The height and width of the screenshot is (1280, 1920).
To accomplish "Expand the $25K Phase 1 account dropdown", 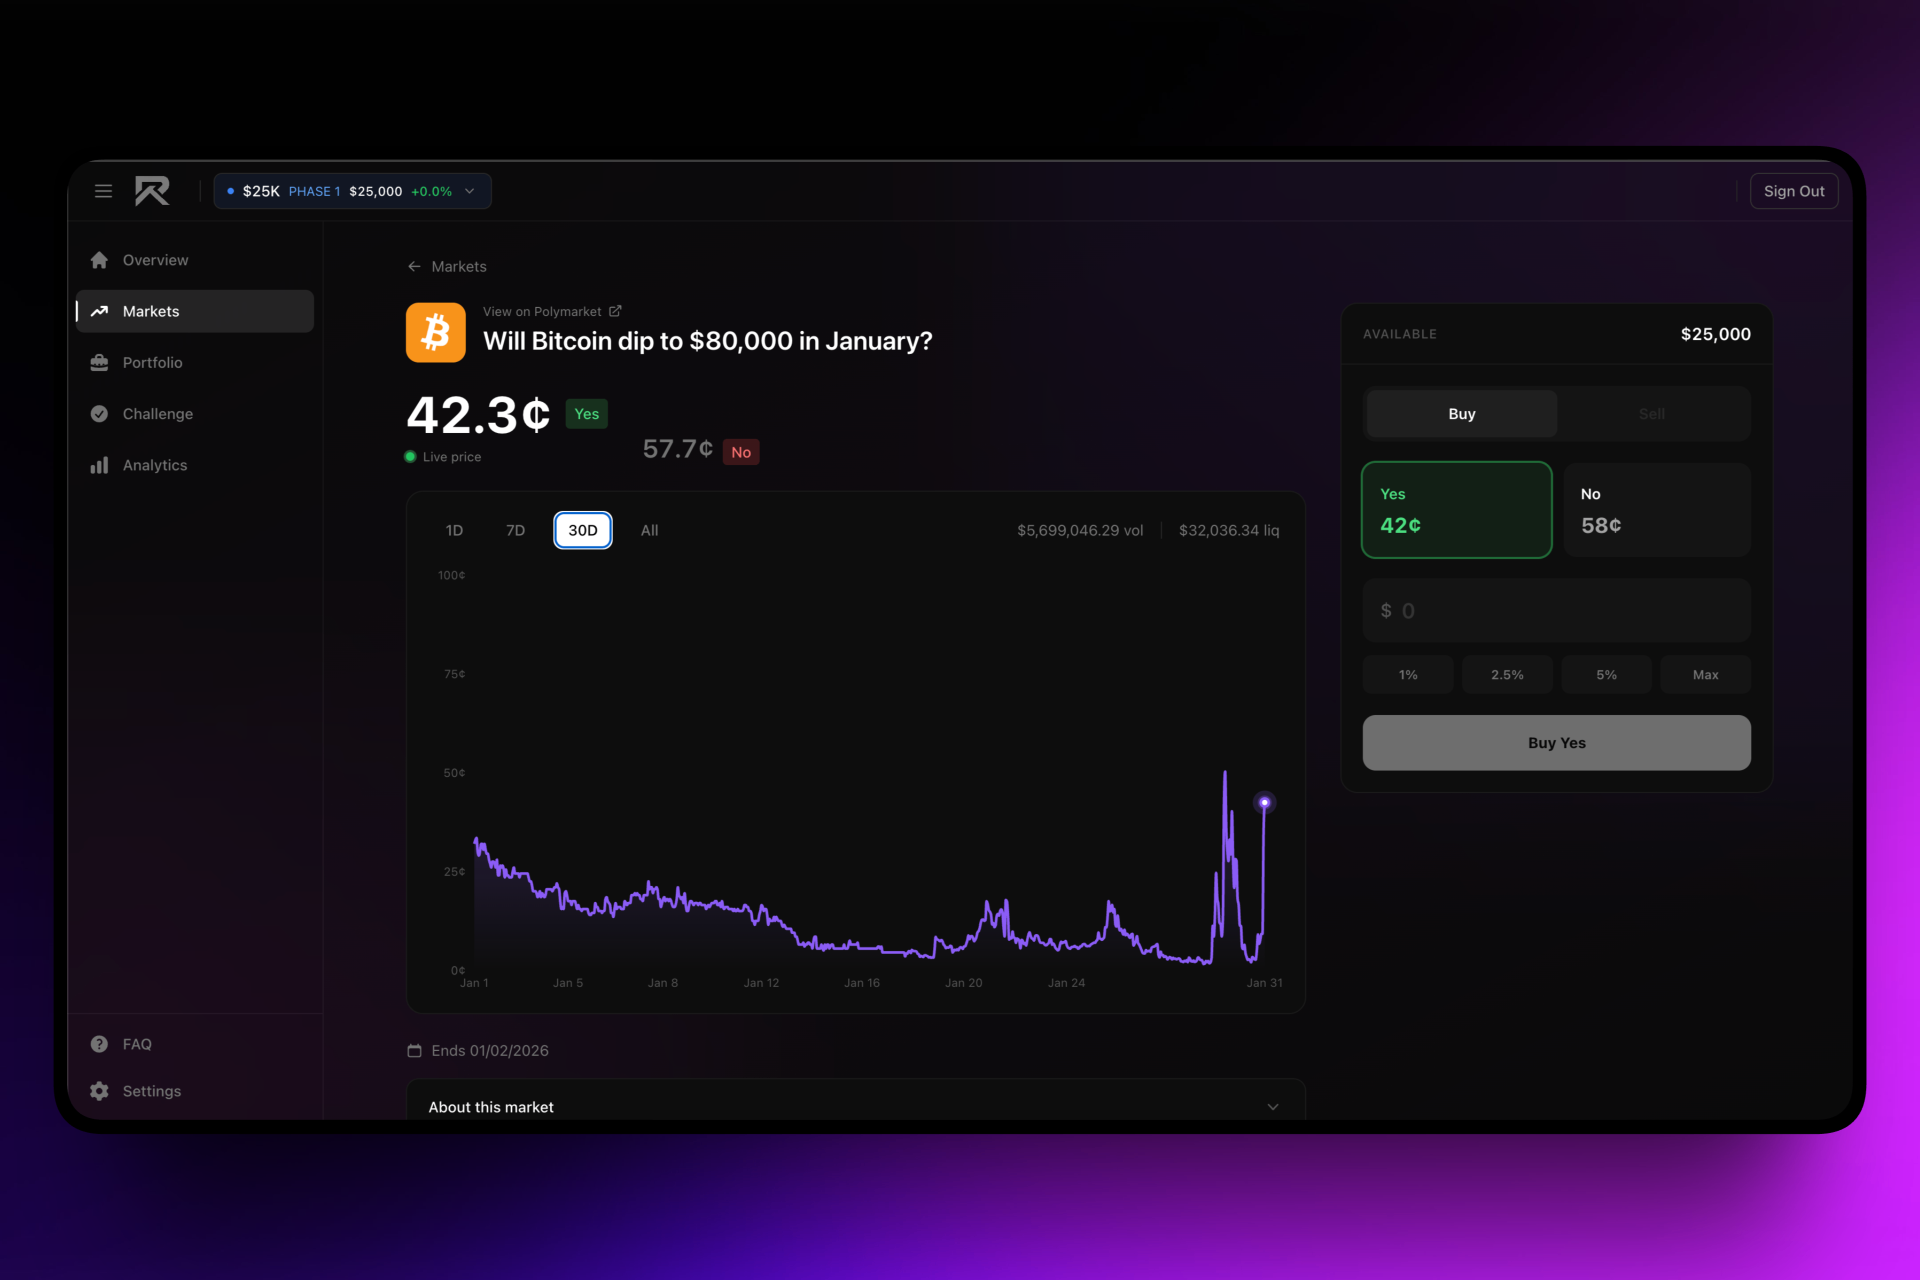I will (x=352, y=191).
